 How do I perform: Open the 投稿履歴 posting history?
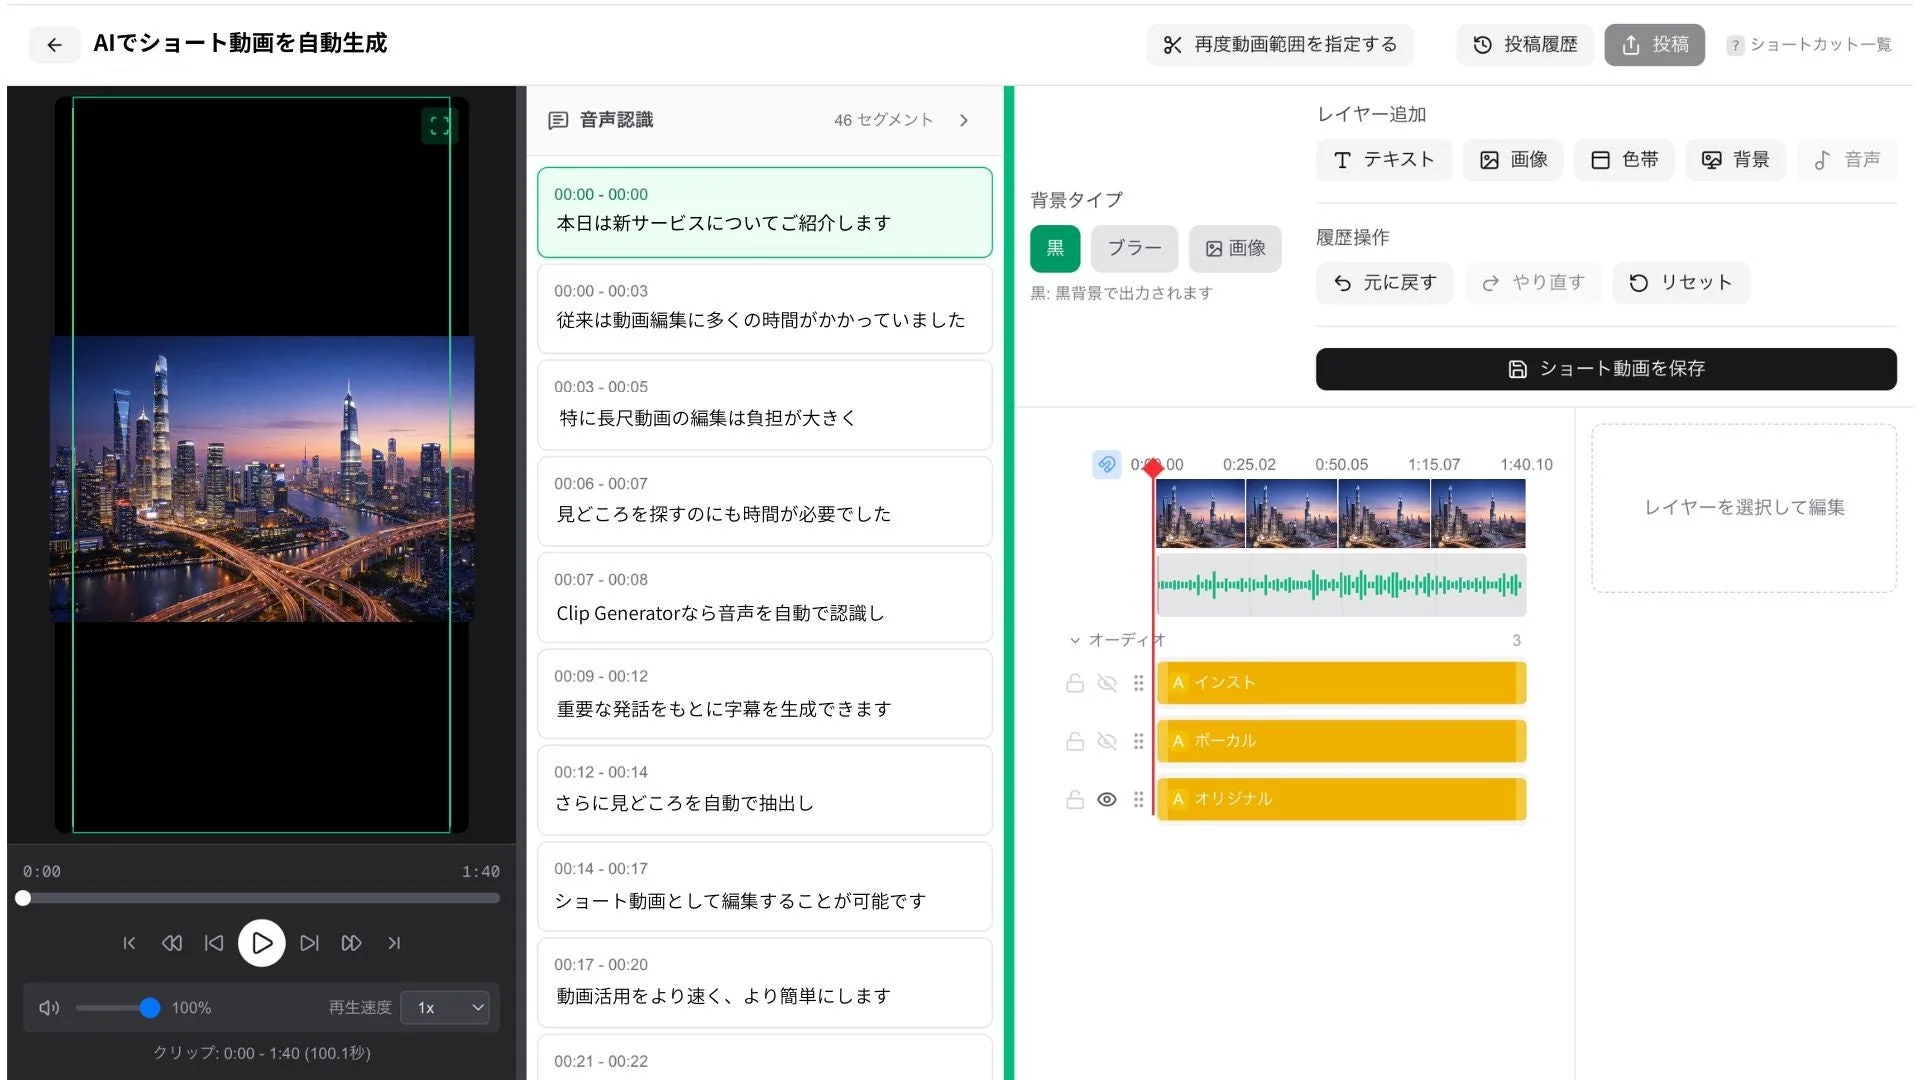tap(1524, 44)
